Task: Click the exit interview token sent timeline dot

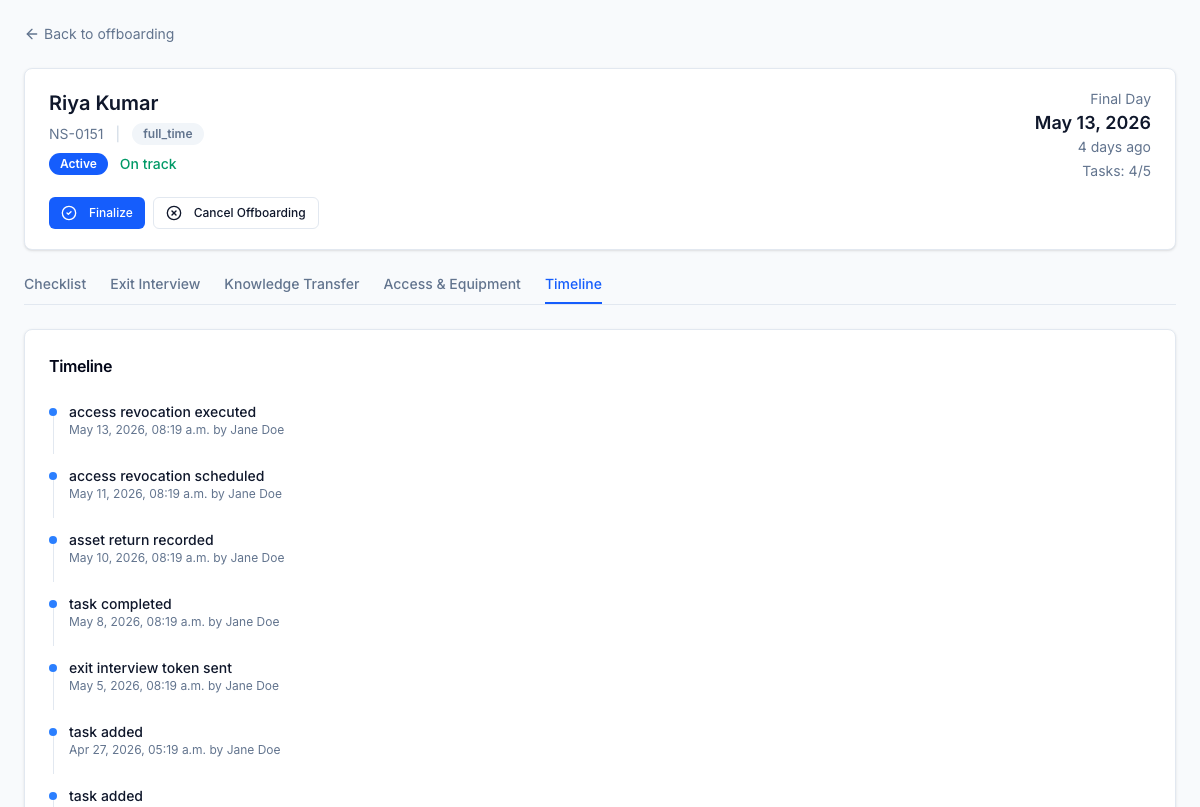Action: coord(53,667)
